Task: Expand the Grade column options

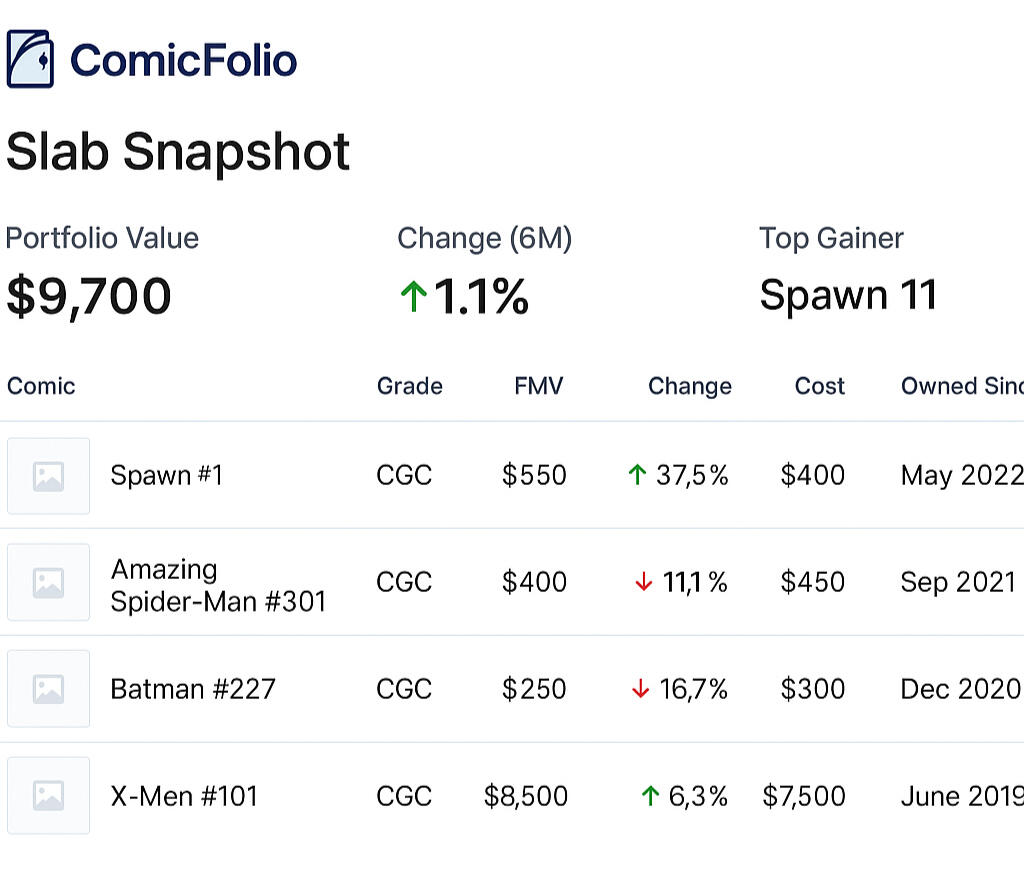Action: [x=409, y=386]
